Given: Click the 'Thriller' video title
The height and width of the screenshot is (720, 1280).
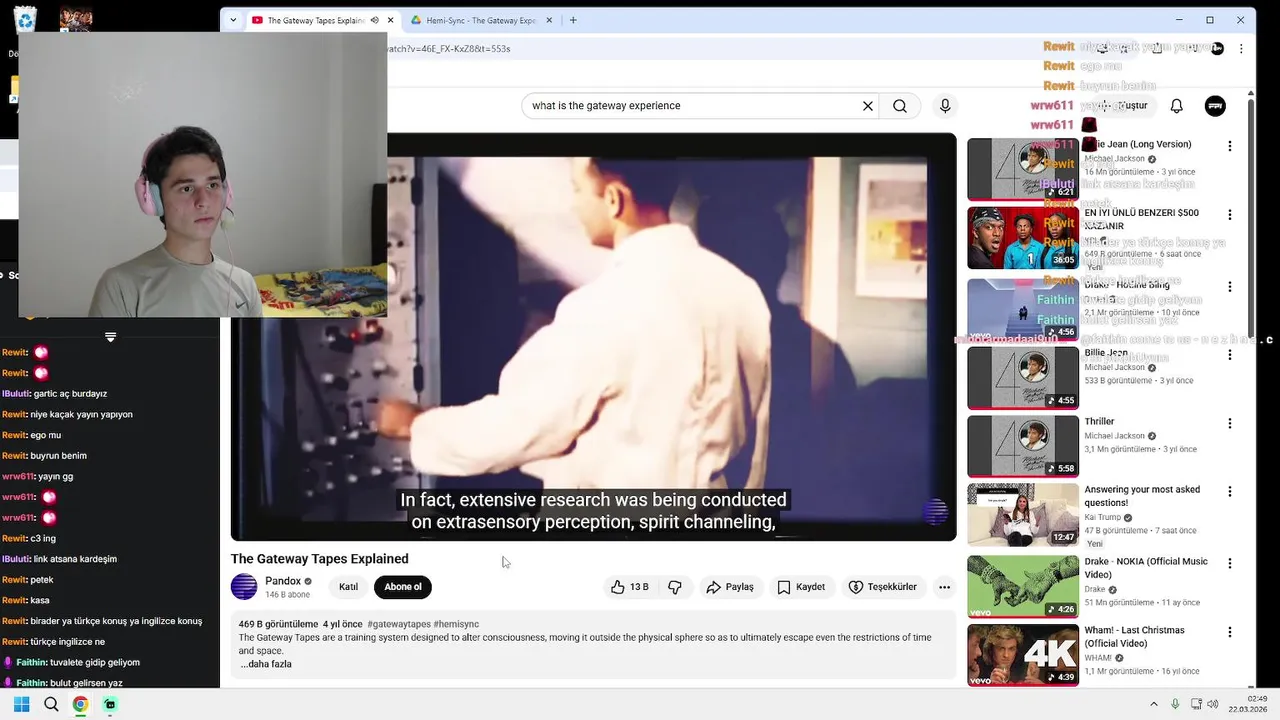Looking at the screenshot, I should pyautogui.click(x=1099, y=422).
